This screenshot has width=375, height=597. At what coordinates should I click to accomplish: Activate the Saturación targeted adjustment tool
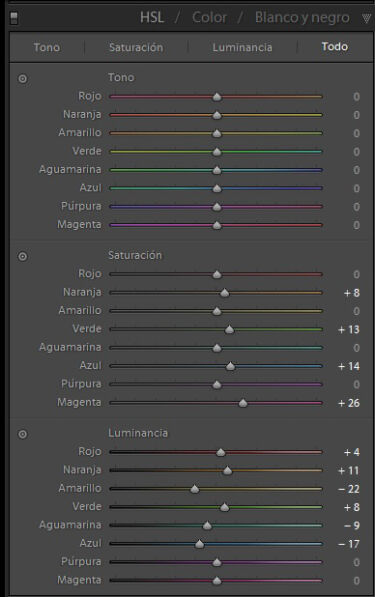tap(23, 256)
